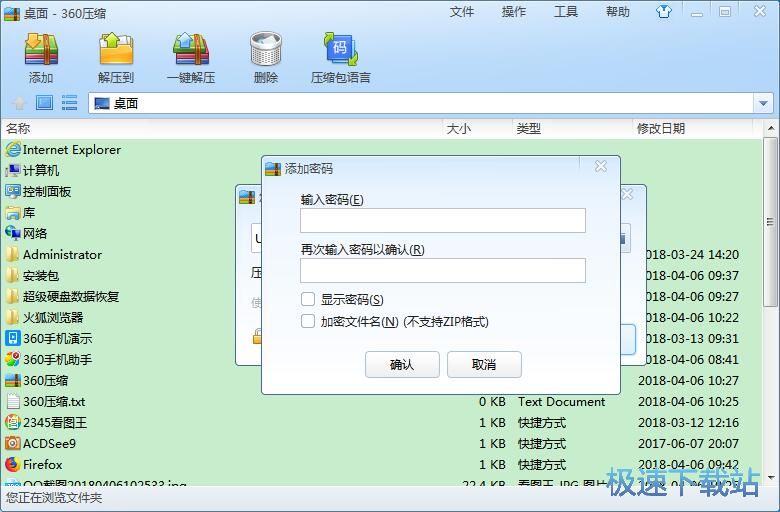The width and height of the screenshot is (780, 512).
Task: Enable the 显示密码 show password checkbox
Action: click(x=308, y=299)
